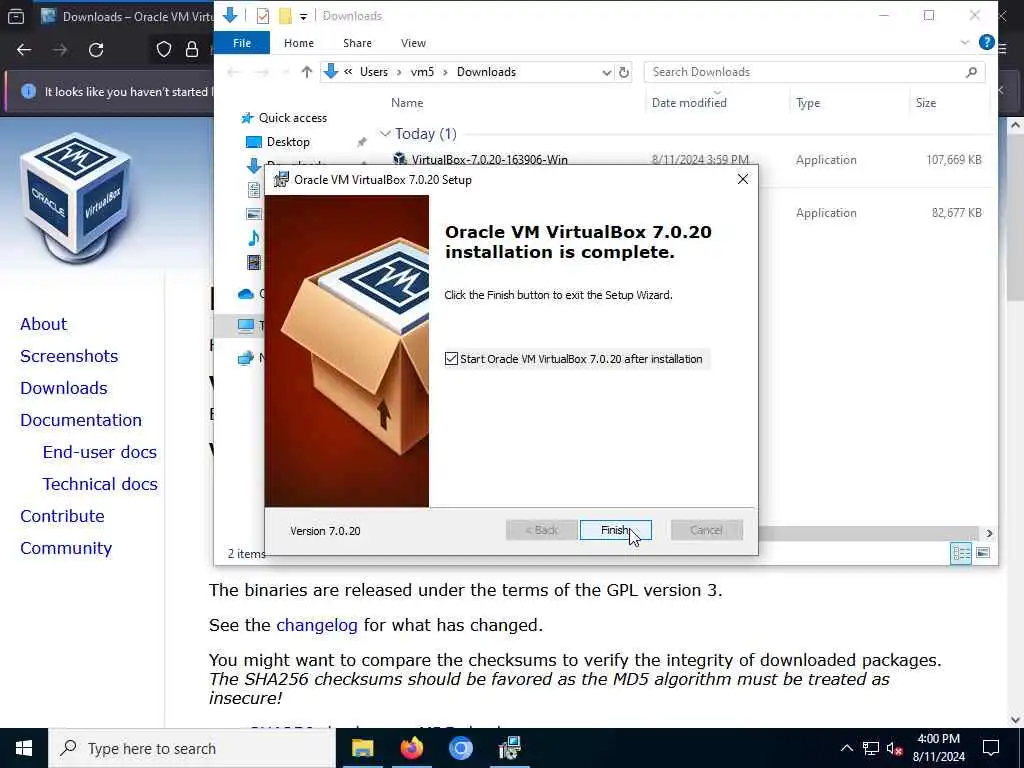This screenshot has height=768, width=1024.
Task: Select the Downloads – Oracle VM VirtualBox browser tab
Action: coord(125,16)
